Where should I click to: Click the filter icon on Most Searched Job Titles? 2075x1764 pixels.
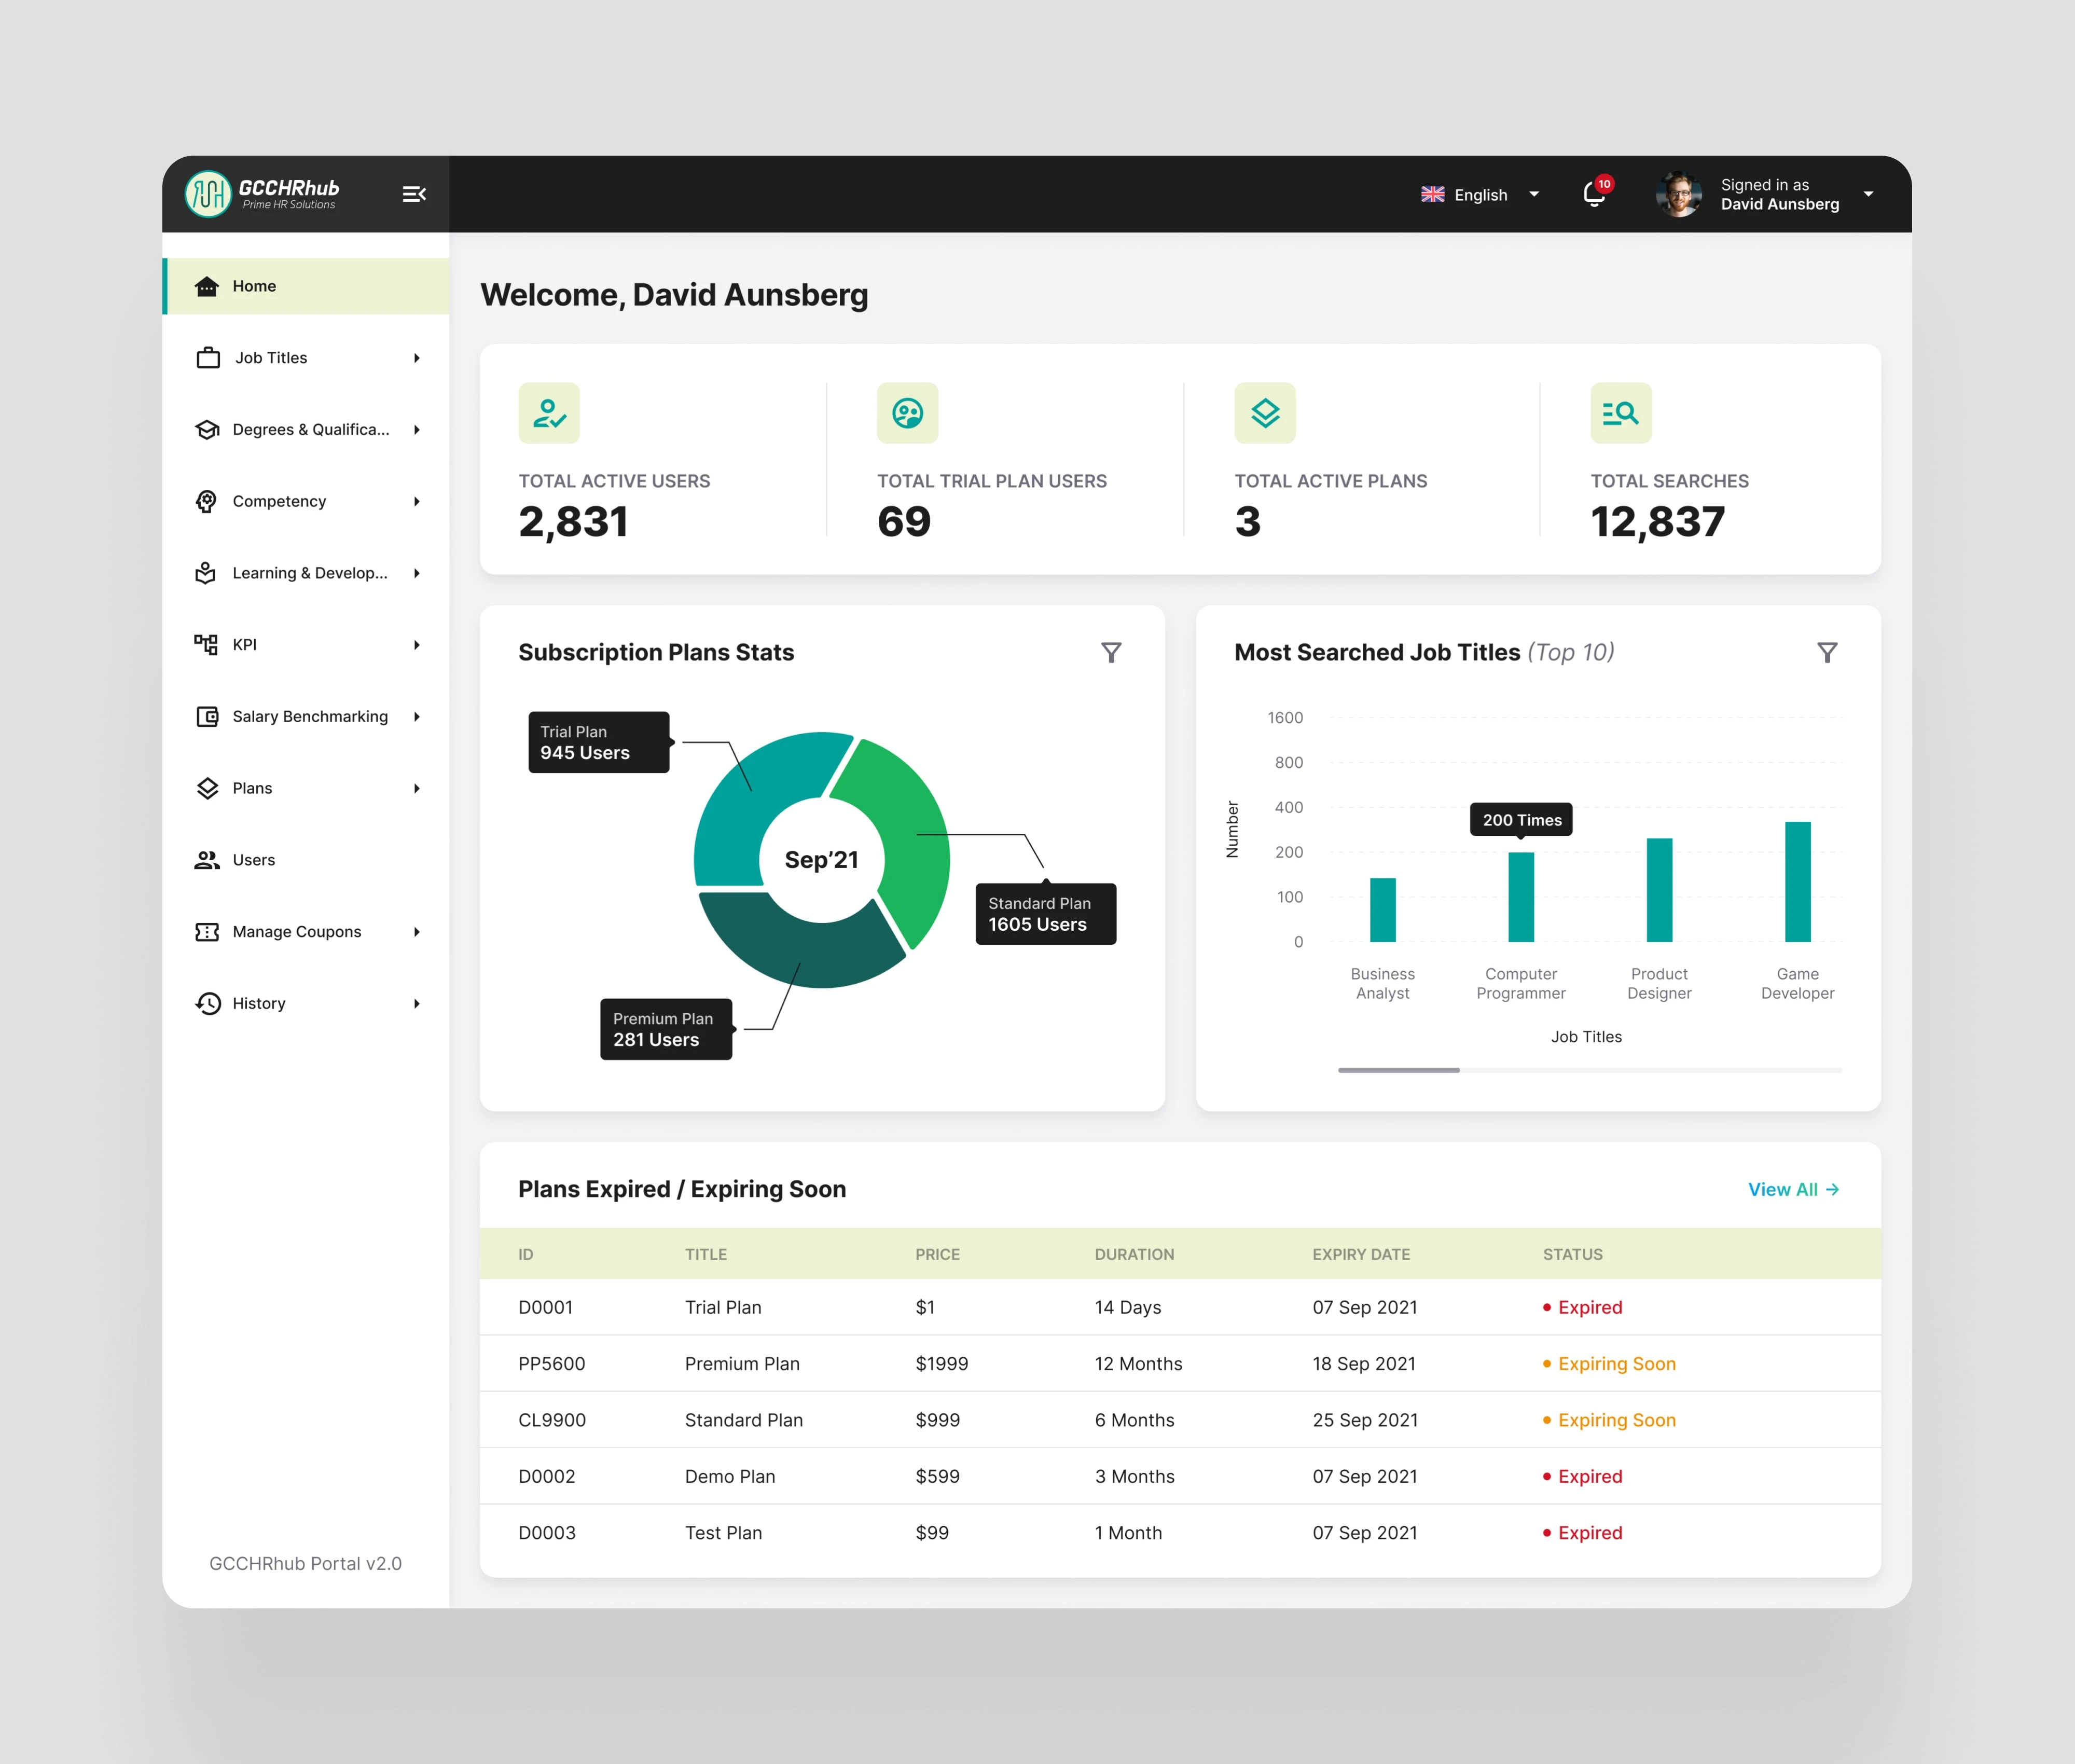tap(1828, 652)
